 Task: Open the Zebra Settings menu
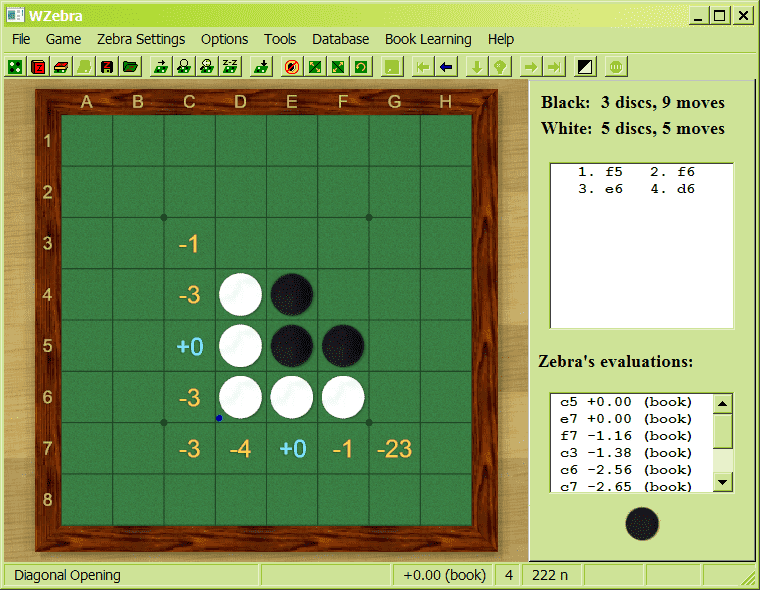[141, 39]
